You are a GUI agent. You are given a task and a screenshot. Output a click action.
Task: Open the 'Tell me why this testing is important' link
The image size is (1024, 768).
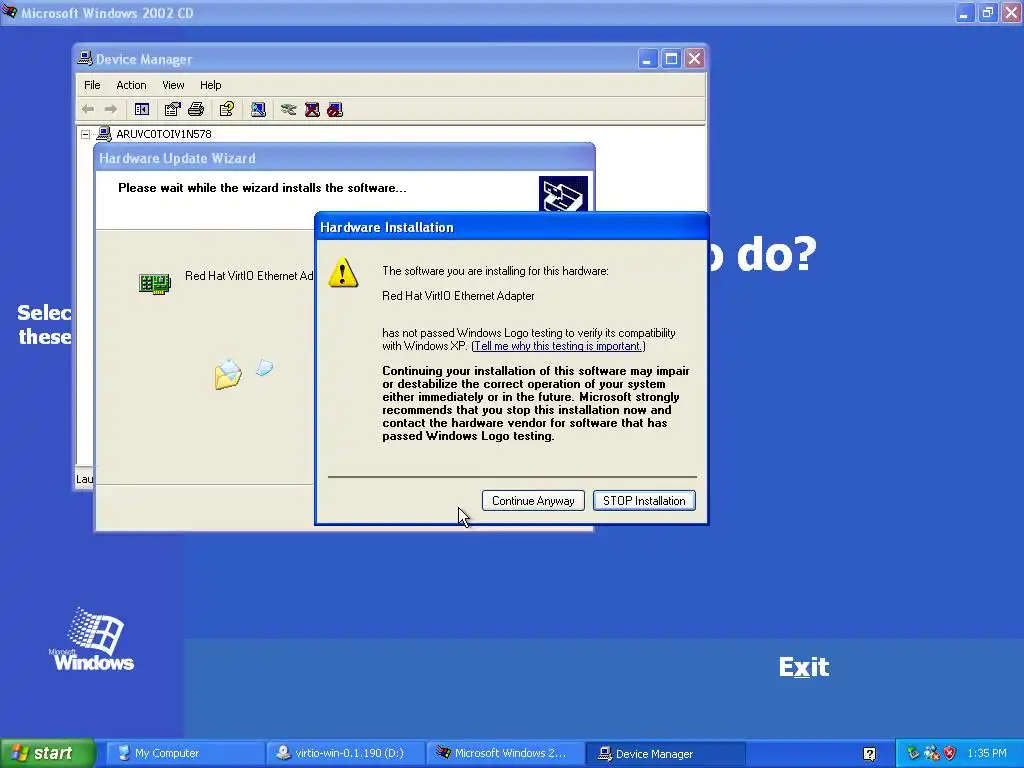[x=558, y=346]
